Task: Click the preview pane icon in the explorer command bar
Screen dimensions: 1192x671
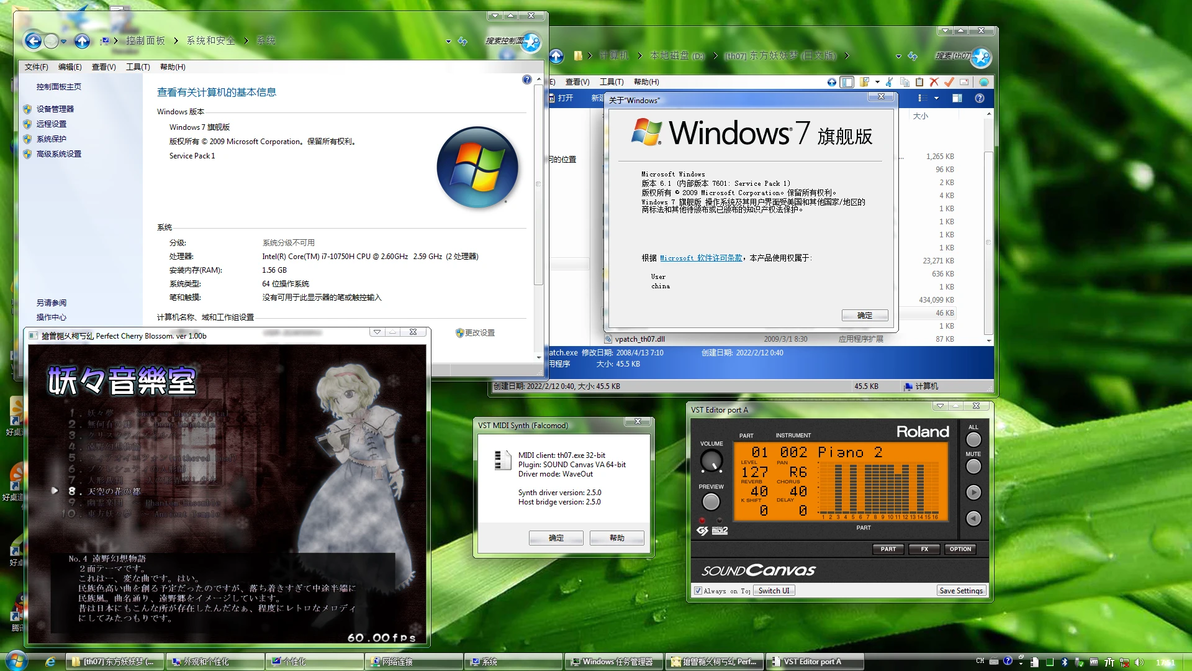Action: pos(957,98)
